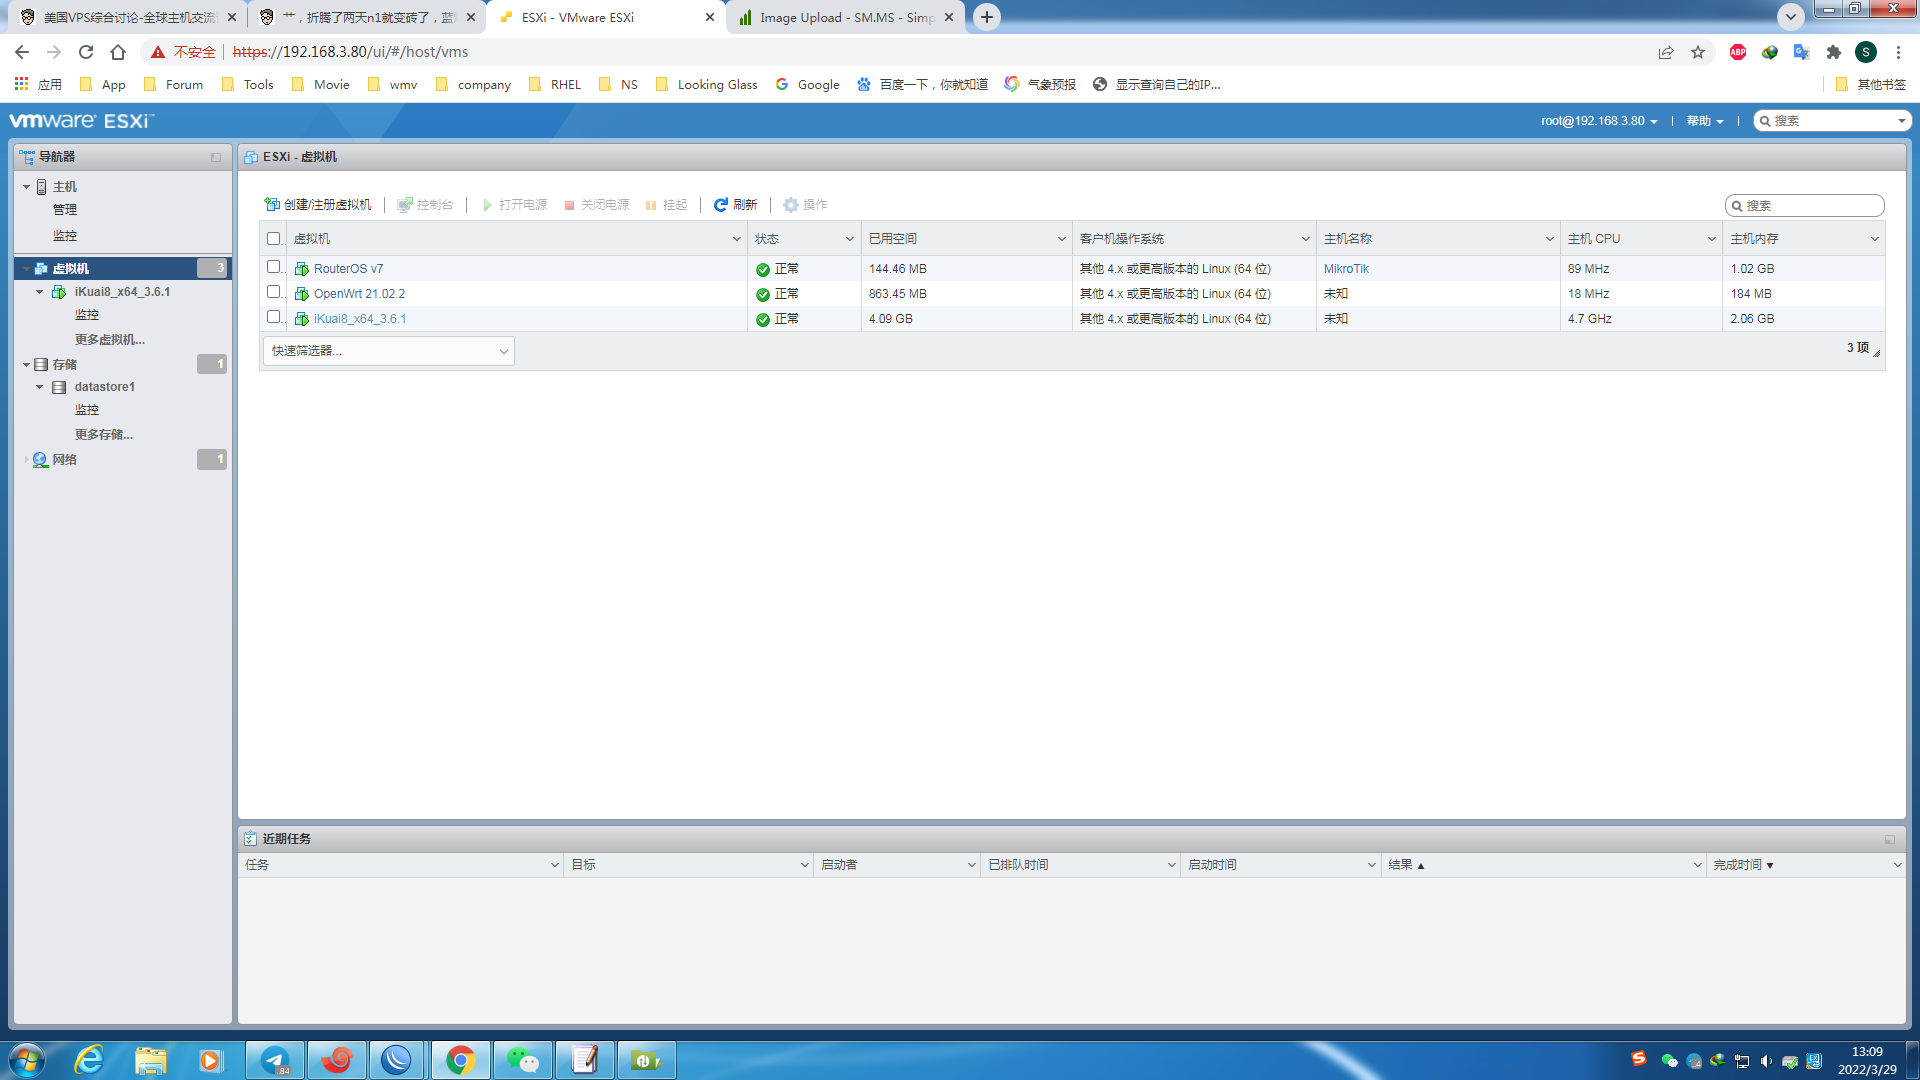Click the share page icon in address bar

pyautogui.click(x=1666, y=52)
